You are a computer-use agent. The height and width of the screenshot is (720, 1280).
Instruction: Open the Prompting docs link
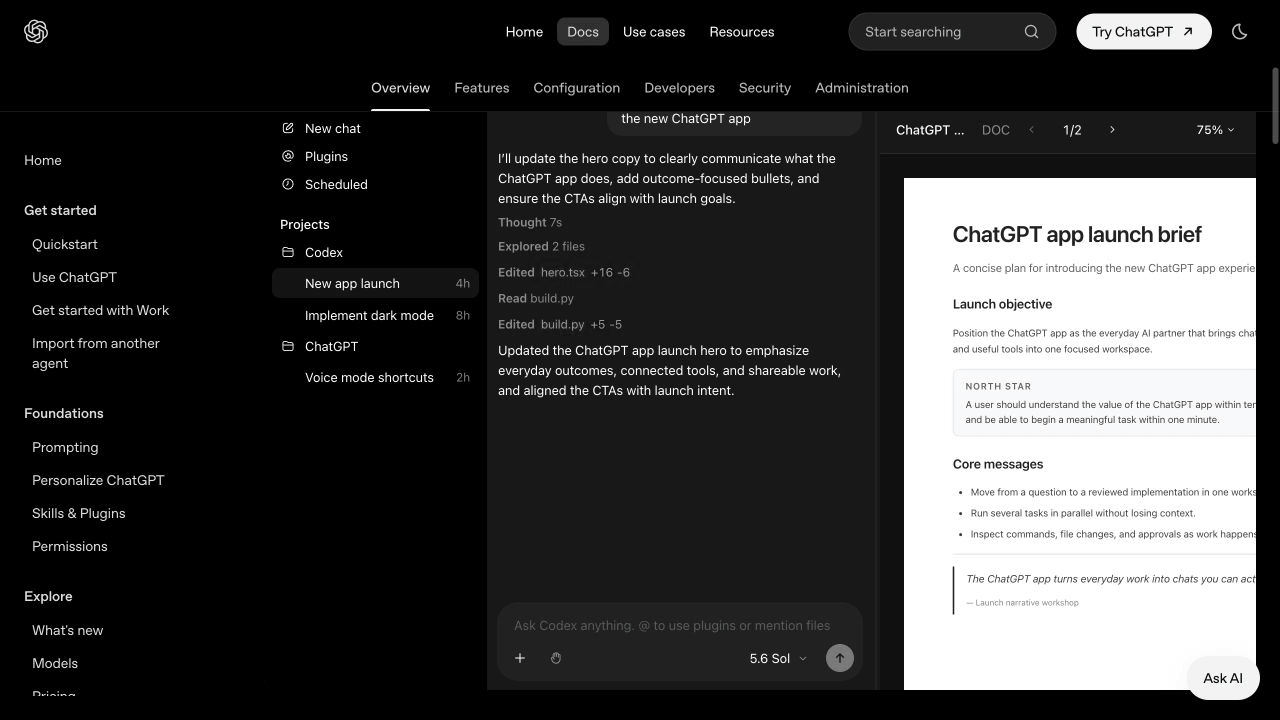tap(65, 447)
